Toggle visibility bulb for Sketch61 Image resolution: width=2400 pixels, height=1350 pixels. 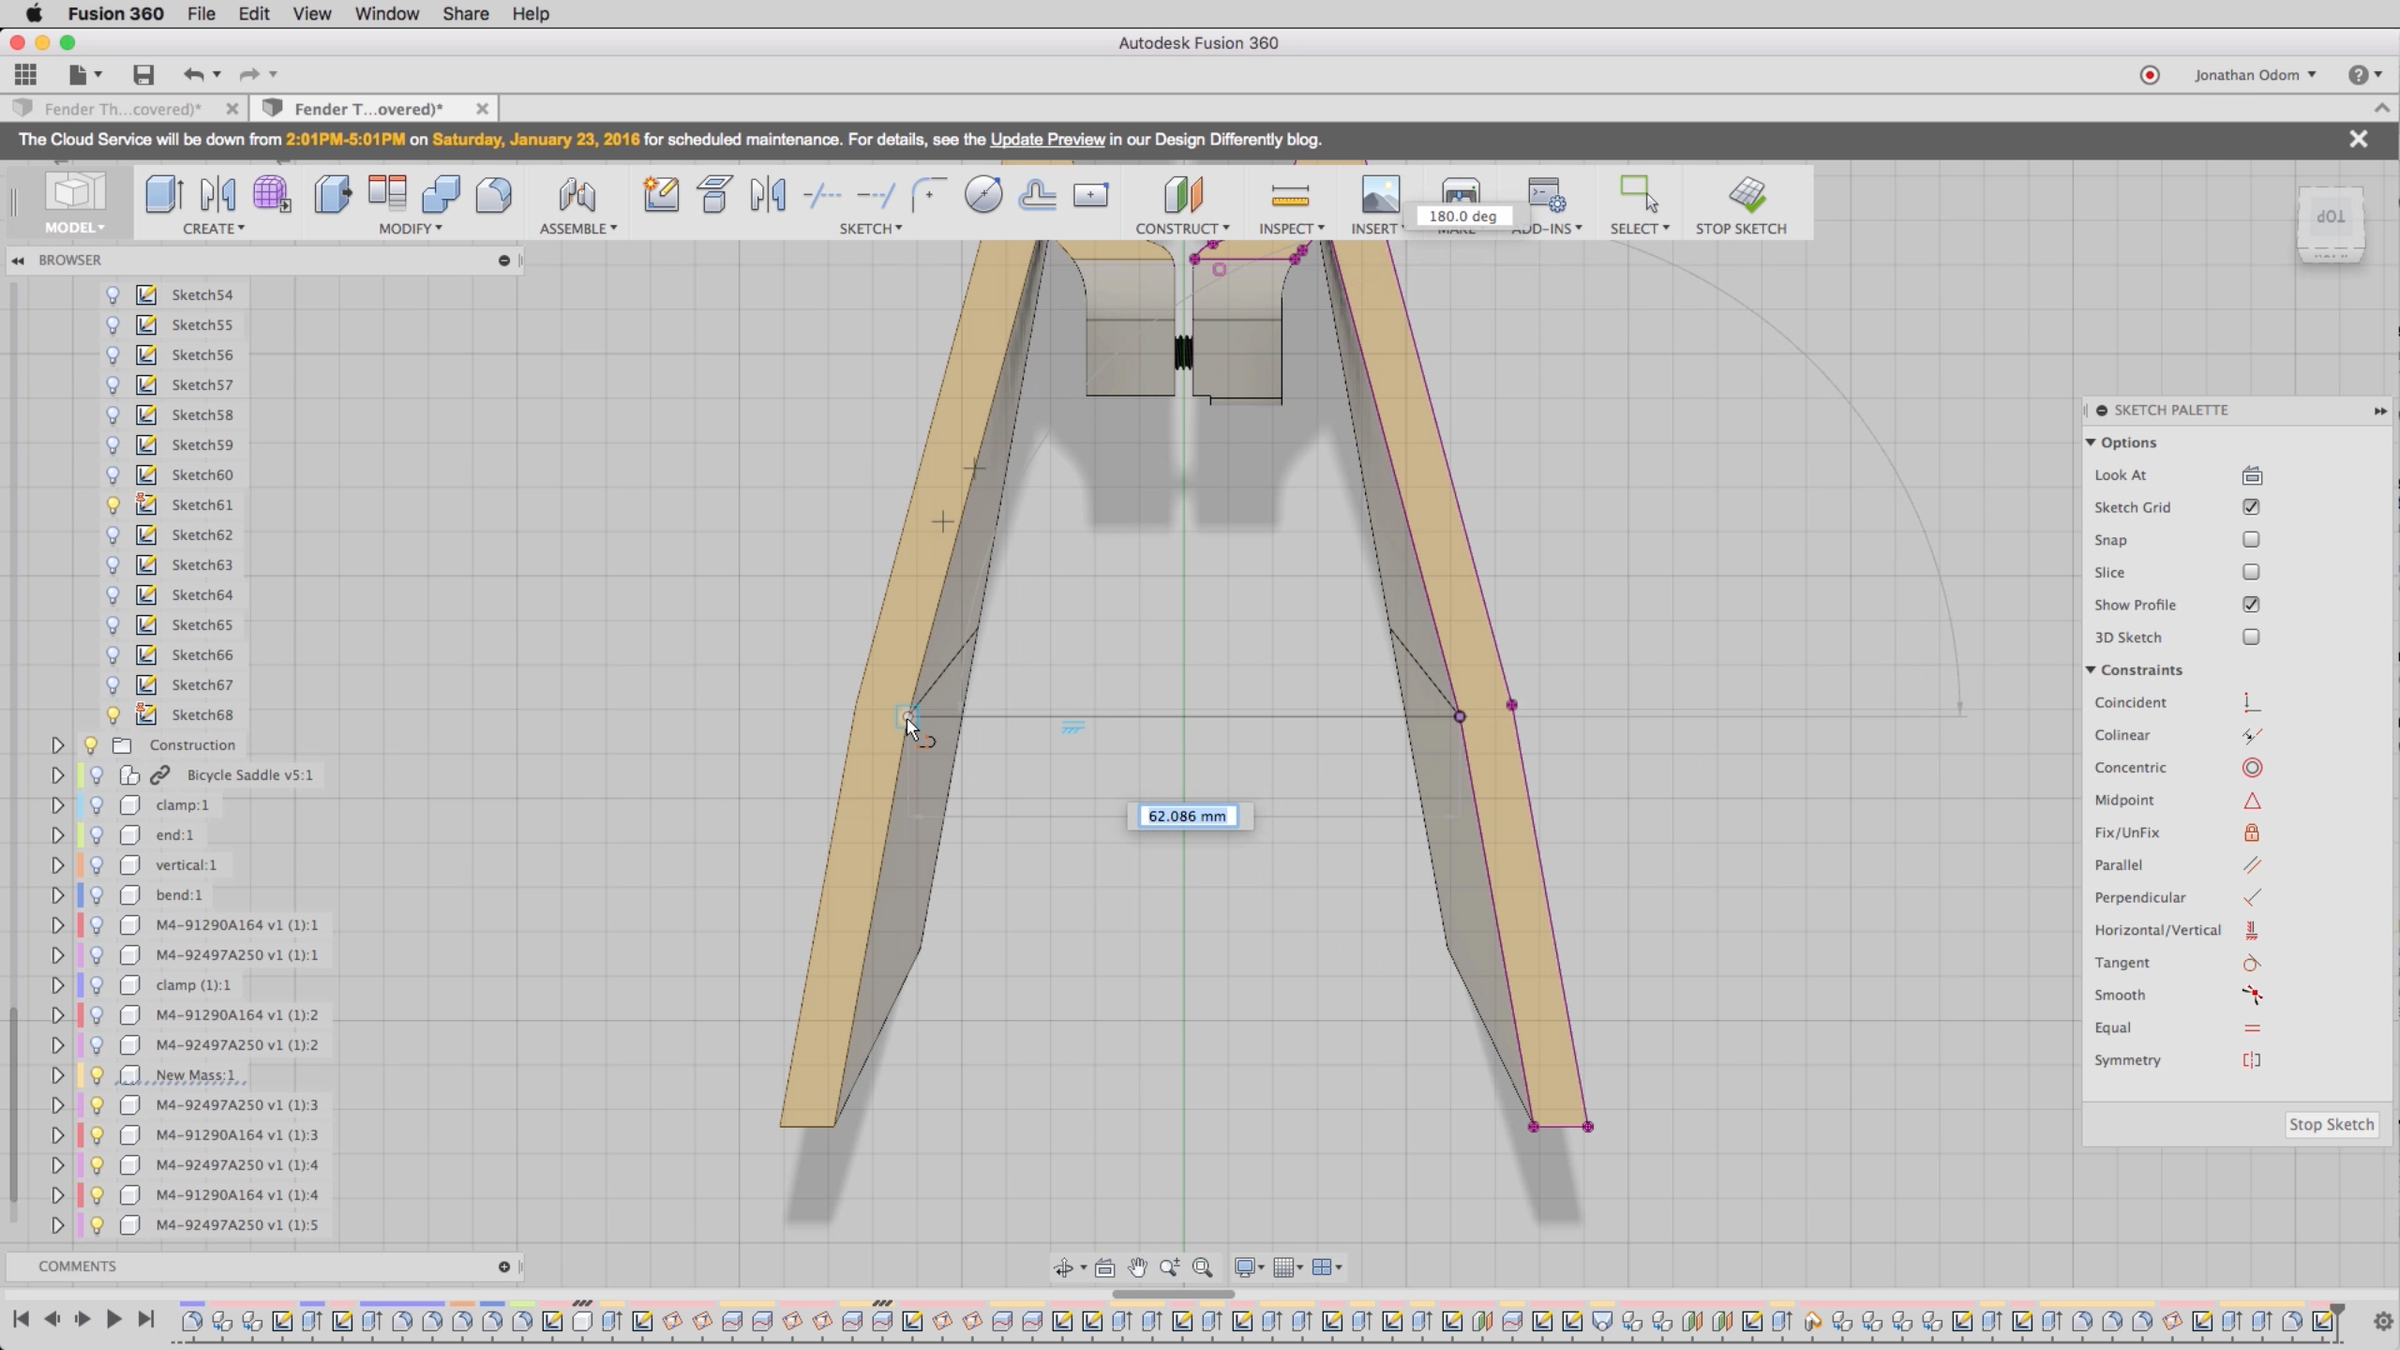(113, 505)
